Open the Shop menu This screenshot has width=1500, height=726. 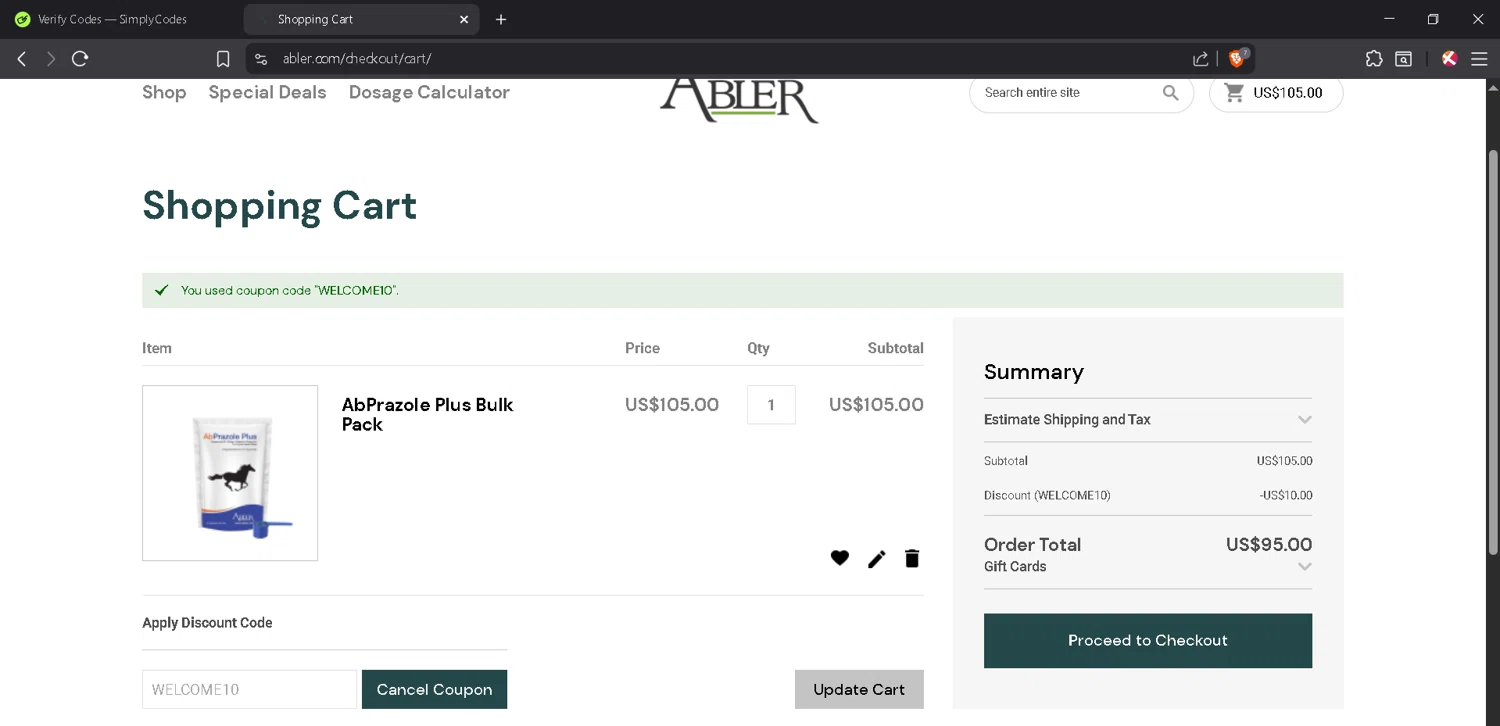[164, 92]
